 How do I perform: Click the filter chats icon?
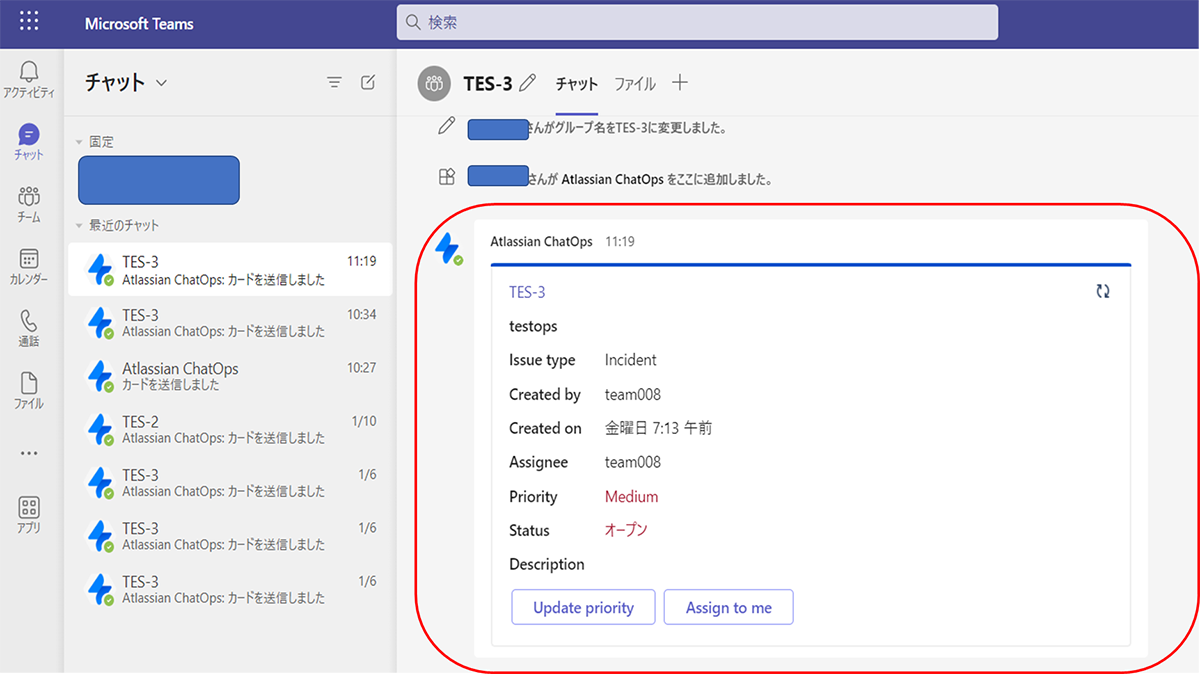[335, 82]
